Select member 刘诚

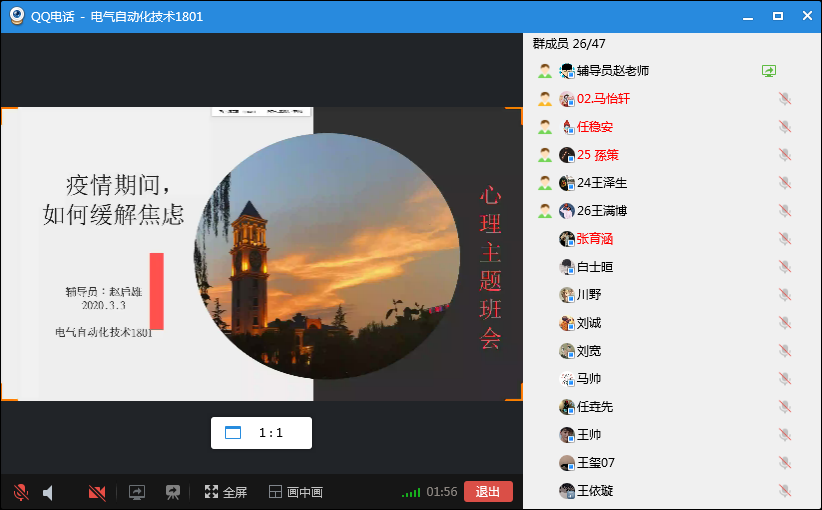589,323
